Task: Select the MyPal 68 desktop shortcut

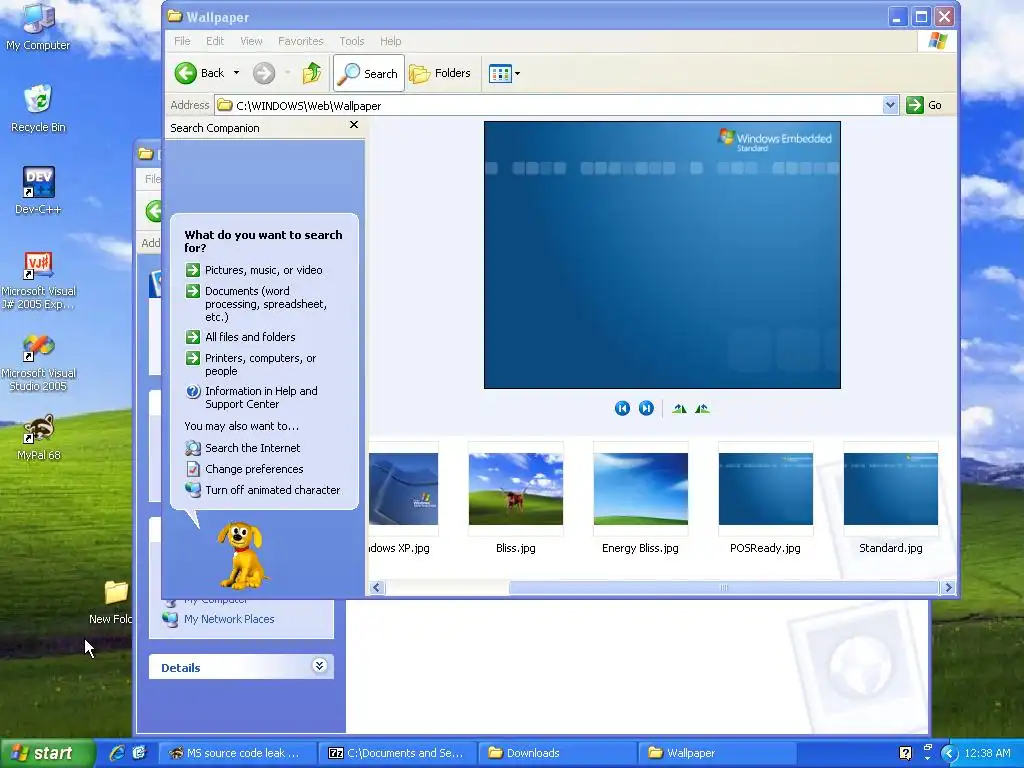Action: (x=38, y=438)
